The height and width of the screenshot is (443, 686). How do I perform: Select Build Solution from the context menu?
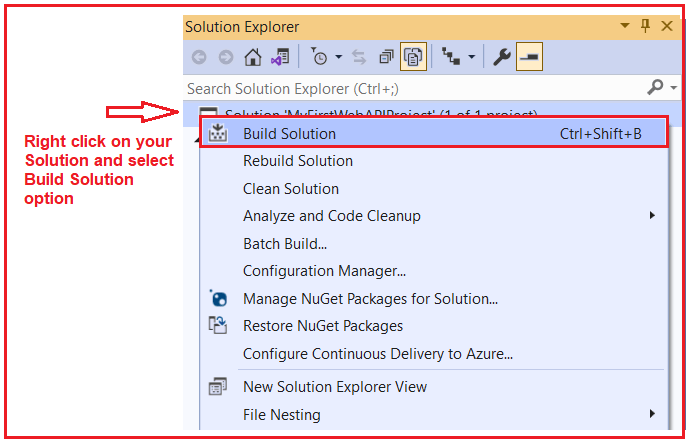point(434,133)
